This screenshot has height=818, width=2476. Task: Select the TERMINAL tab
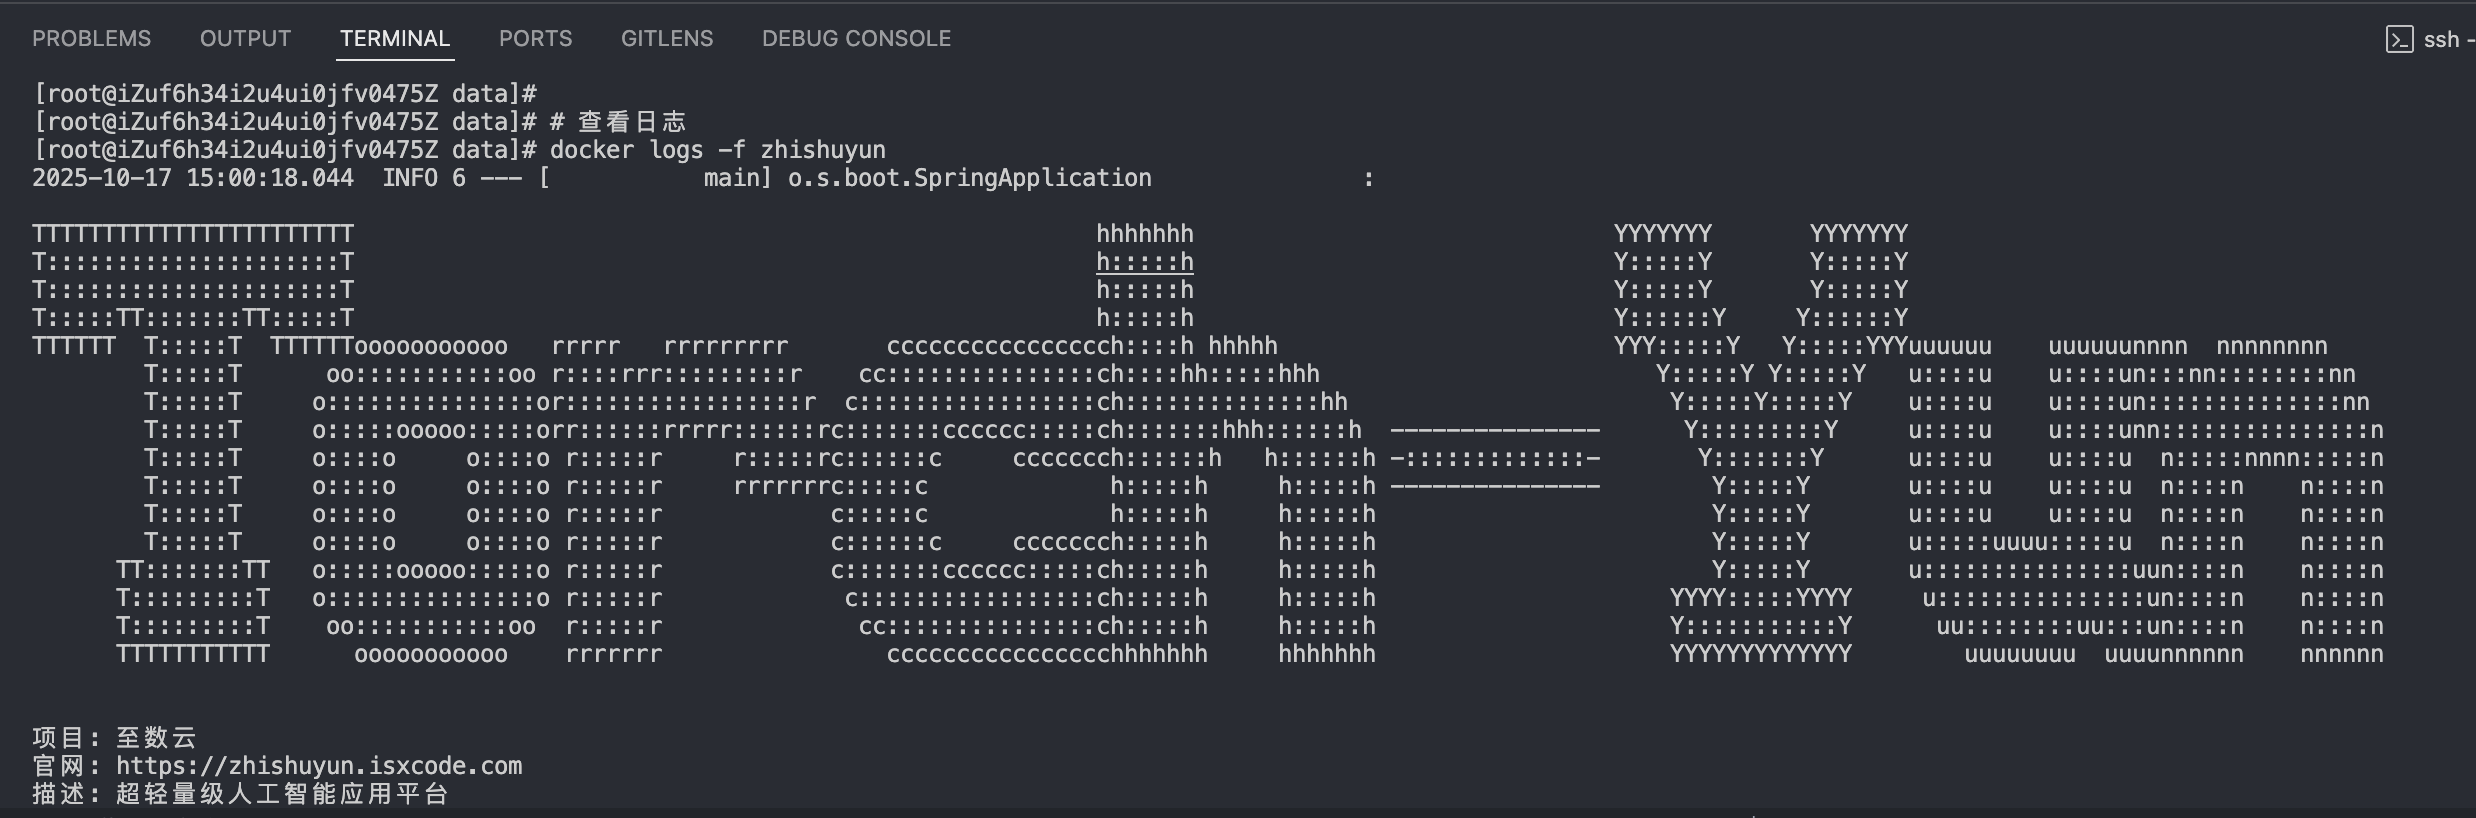[394, 38]
